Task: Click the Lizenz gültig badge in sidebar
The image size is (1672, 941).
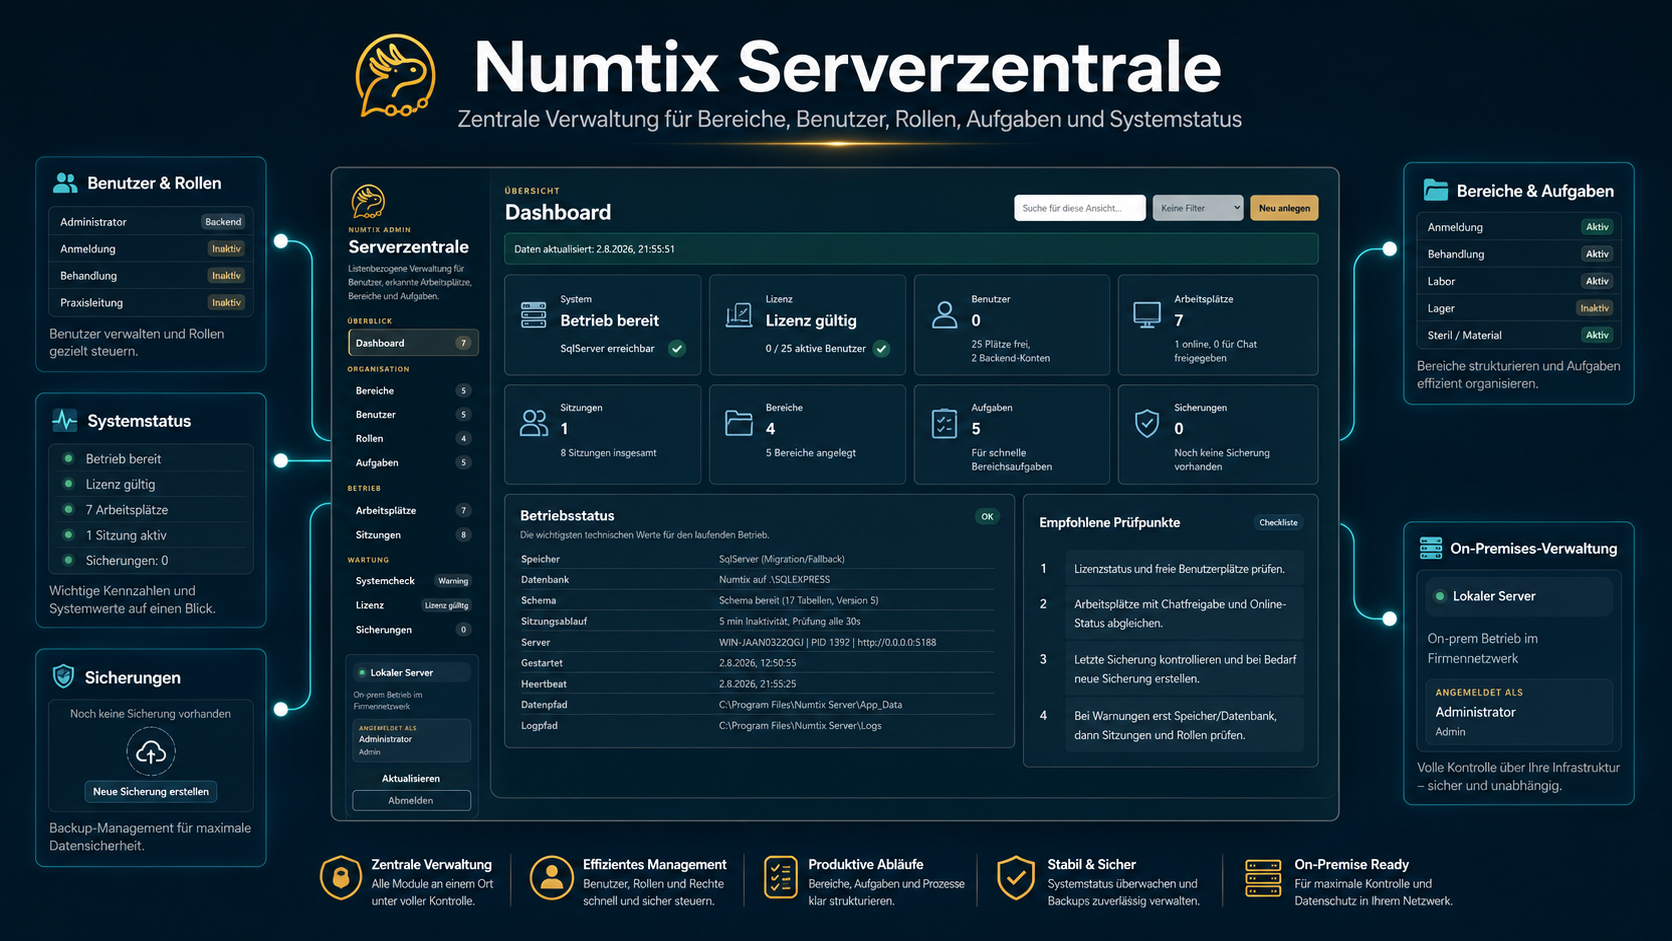Action: click(446, 605)
